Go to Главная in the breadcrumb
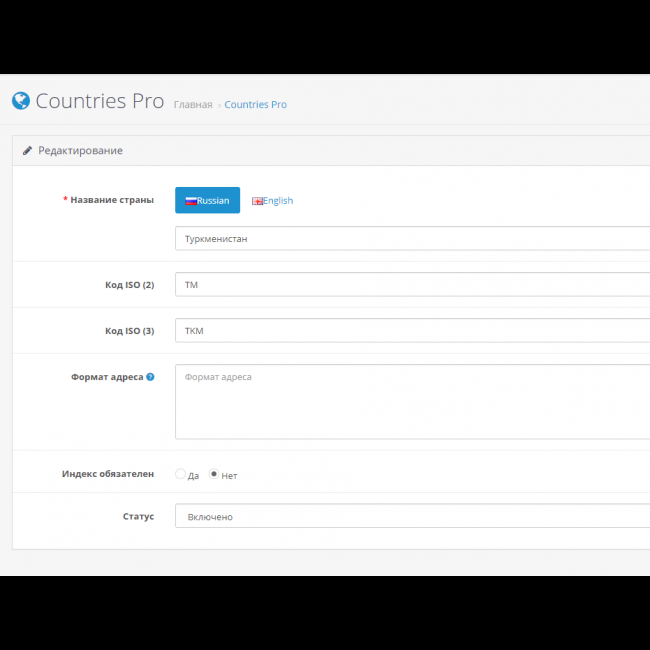Viewport: 650px width, 650px height. point(192,104)
